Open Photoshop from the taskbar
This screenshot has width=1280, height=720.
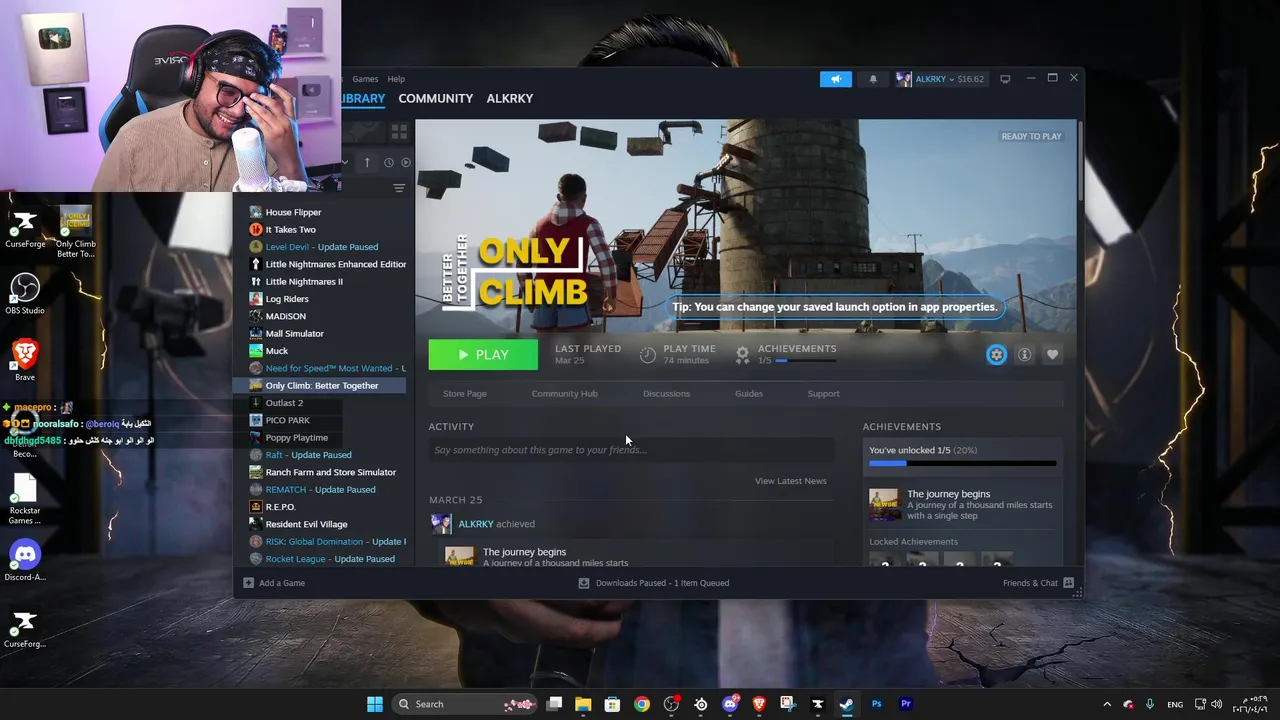pyautogui.click(x=876, y=704)
